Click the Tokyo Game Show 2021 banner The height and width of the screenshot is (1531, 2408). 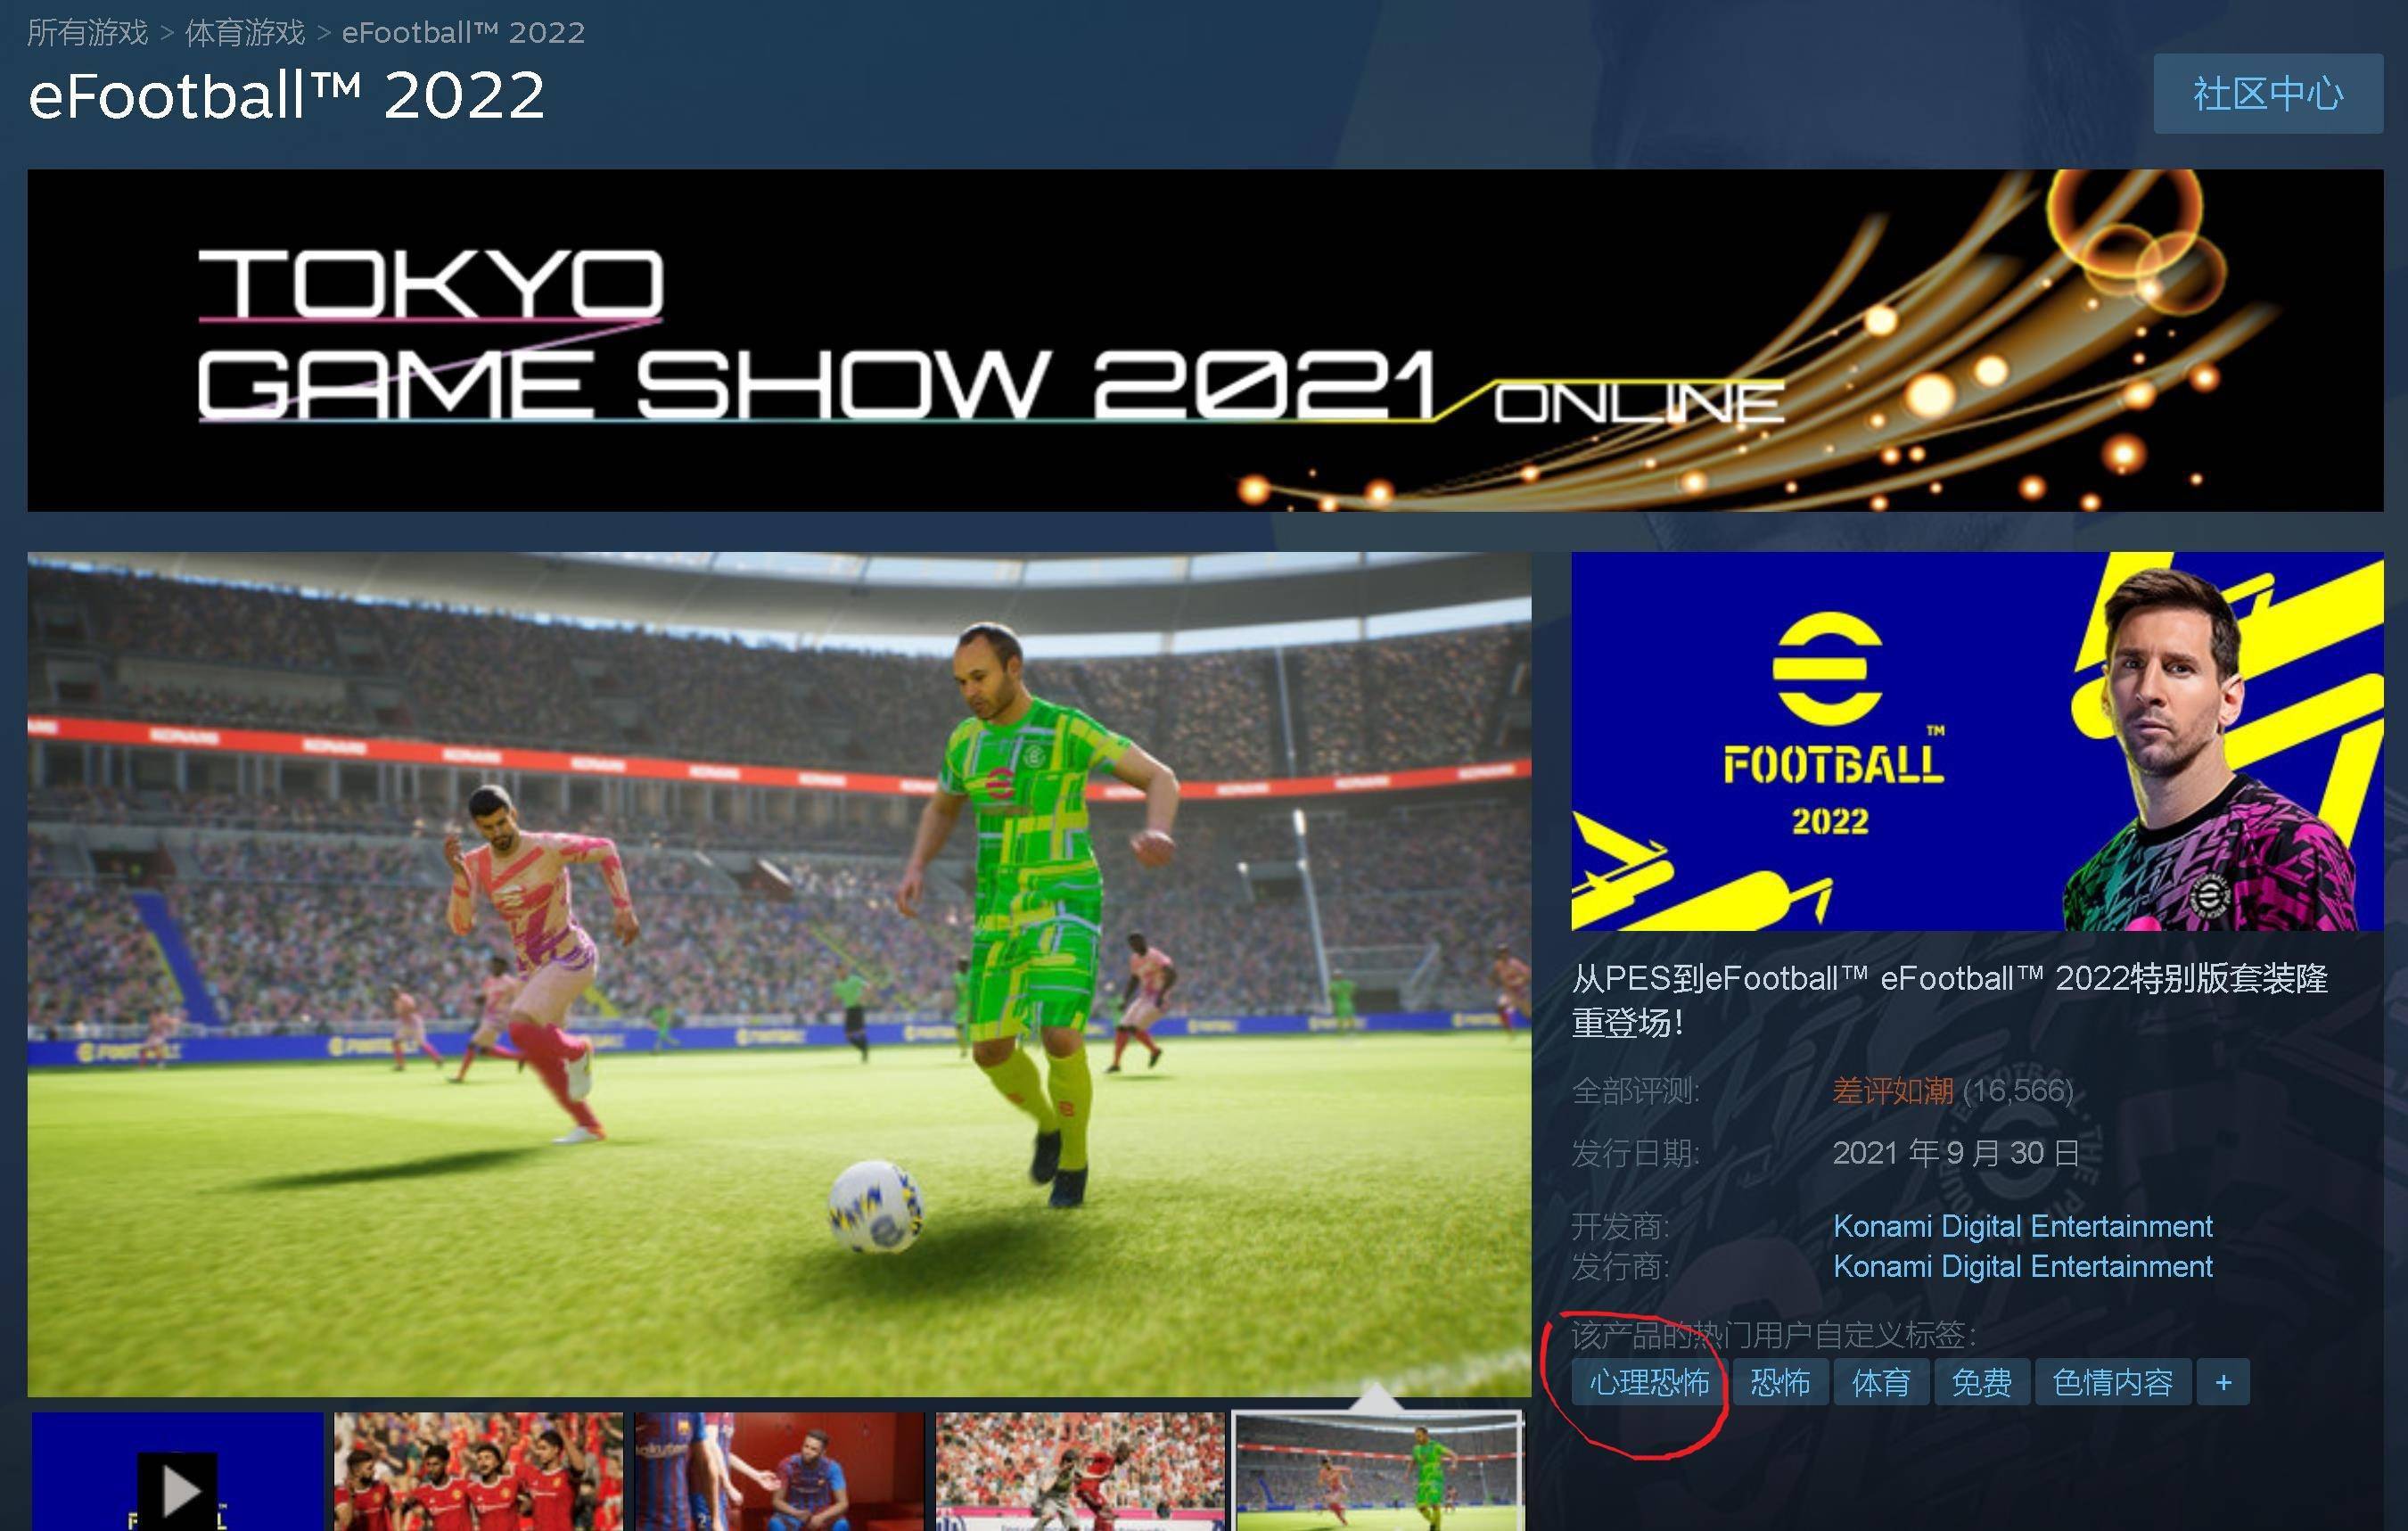pos(1204,340)
